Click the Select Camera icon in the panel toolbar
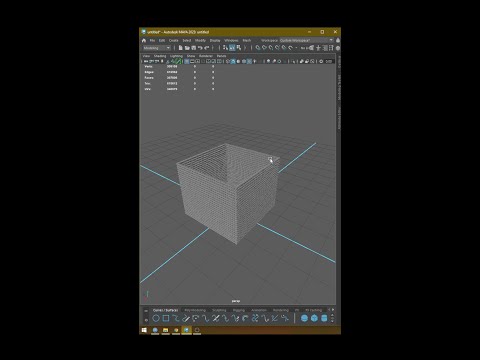Screen dimensions: 480x360 146,62
